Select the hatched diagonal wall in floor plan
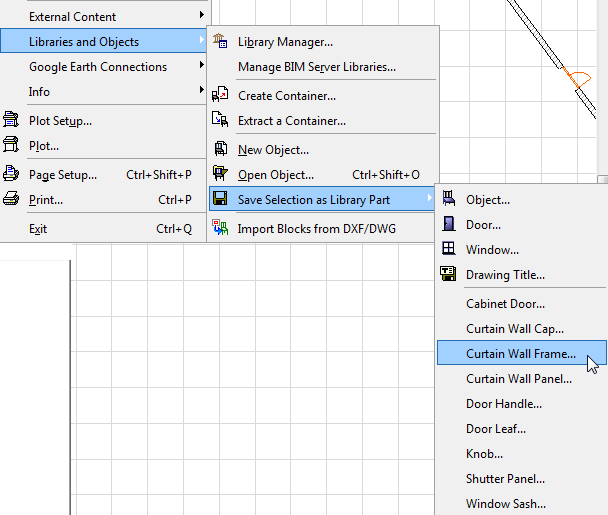Viewport: 608px width, 515px height. 534,33
